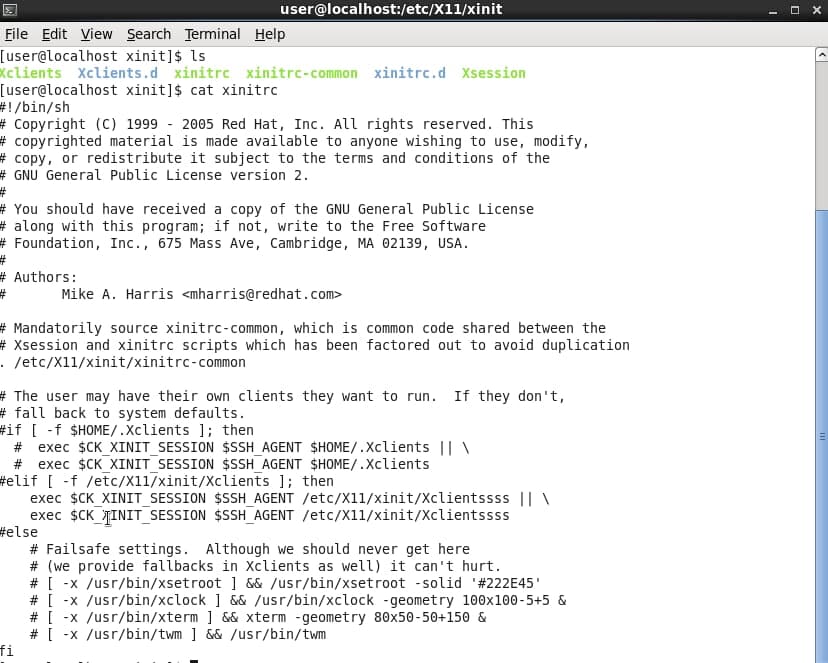Click the '#else' line
Screen dimensions: 828x663
[x=19, y=532]
